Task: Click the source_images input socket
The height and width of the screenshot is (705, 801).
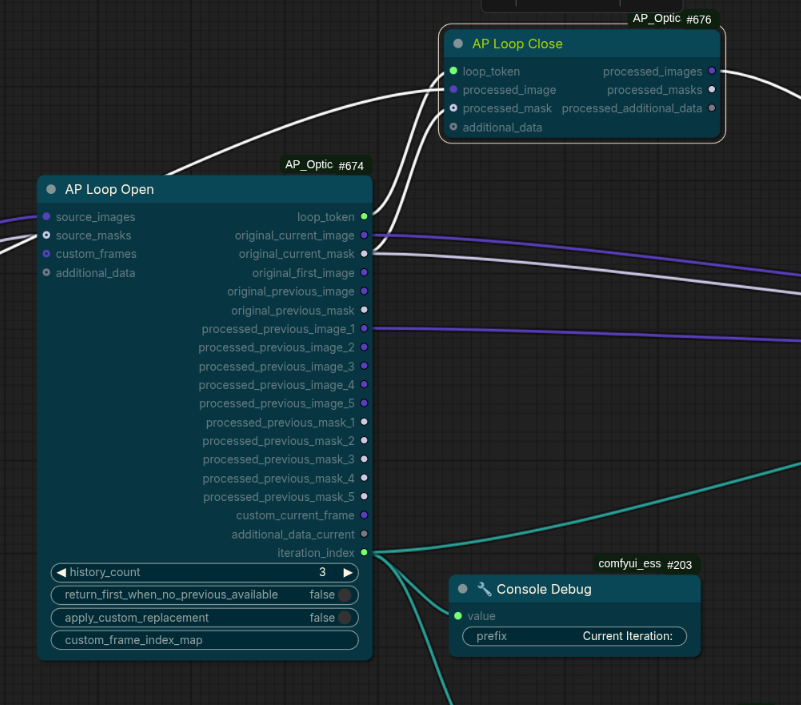Action: (x=46, y=217)
